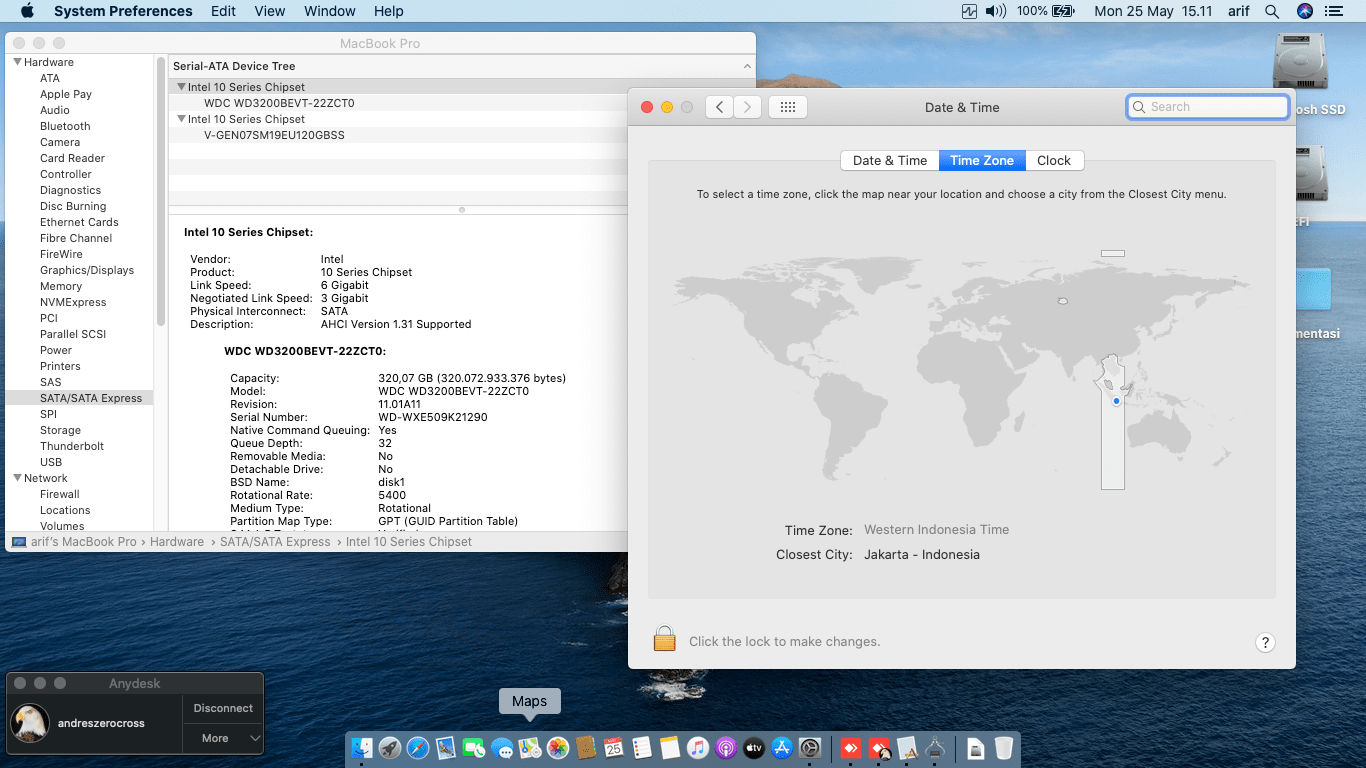Open Notes from the Dock
Image resolution: width=1366 pixels, height=768 pixels.
(670, 748)
